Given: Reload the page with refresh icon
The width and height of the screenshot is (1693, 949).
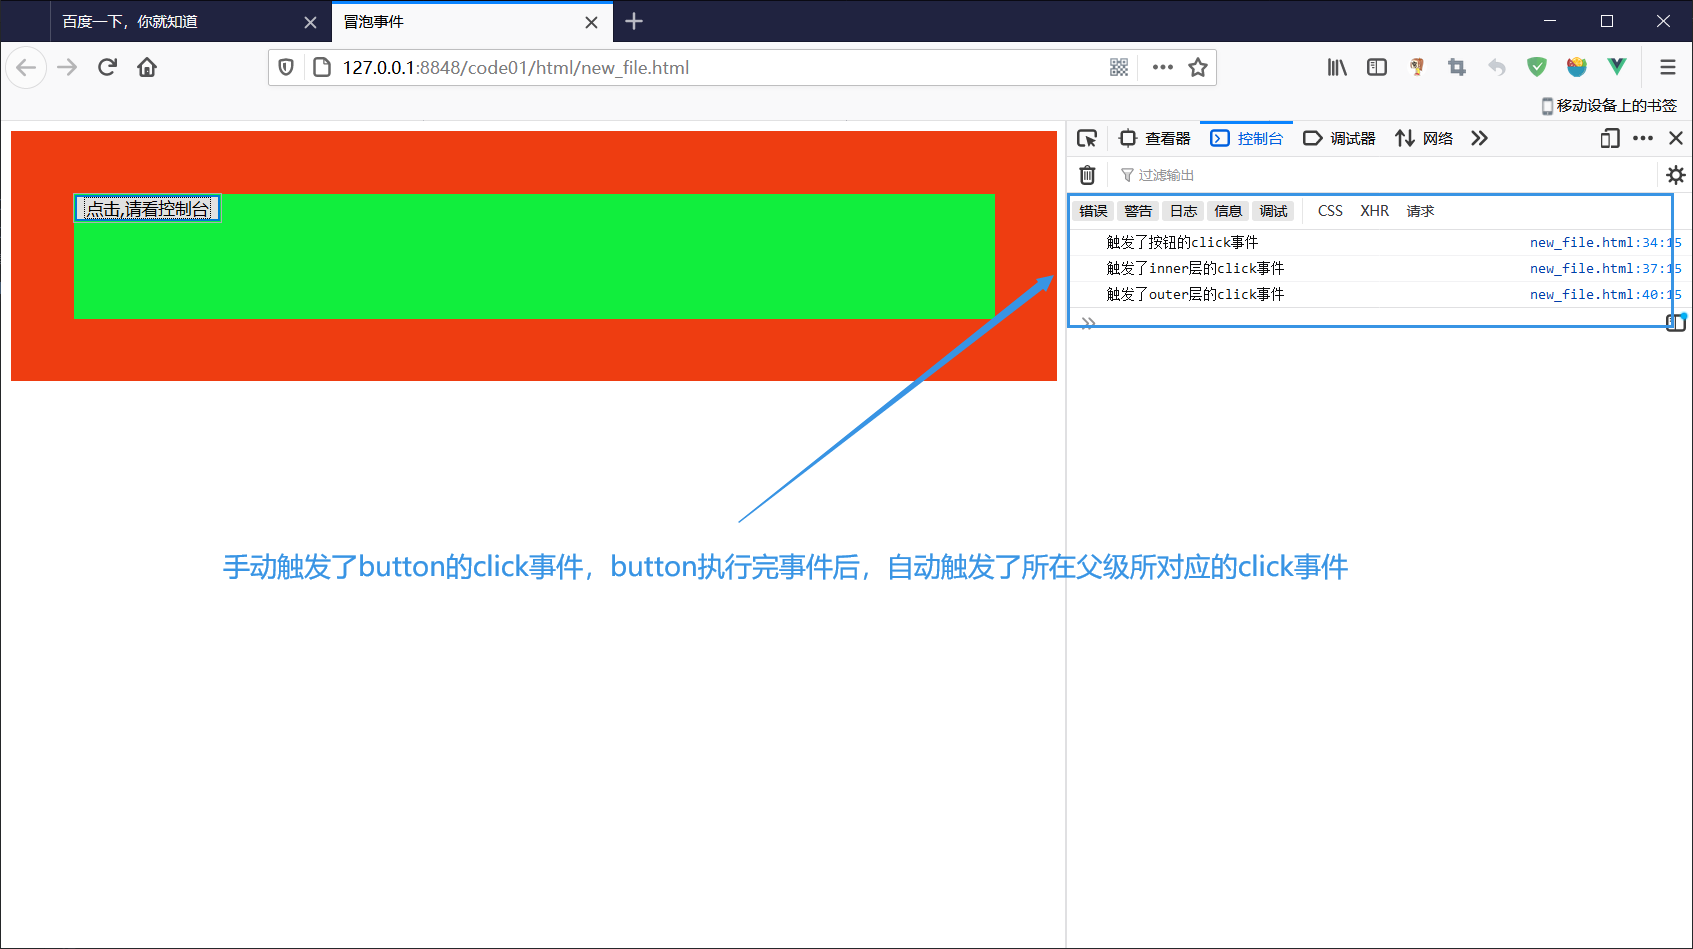Looking at the screenshot, I should point(107,67).
